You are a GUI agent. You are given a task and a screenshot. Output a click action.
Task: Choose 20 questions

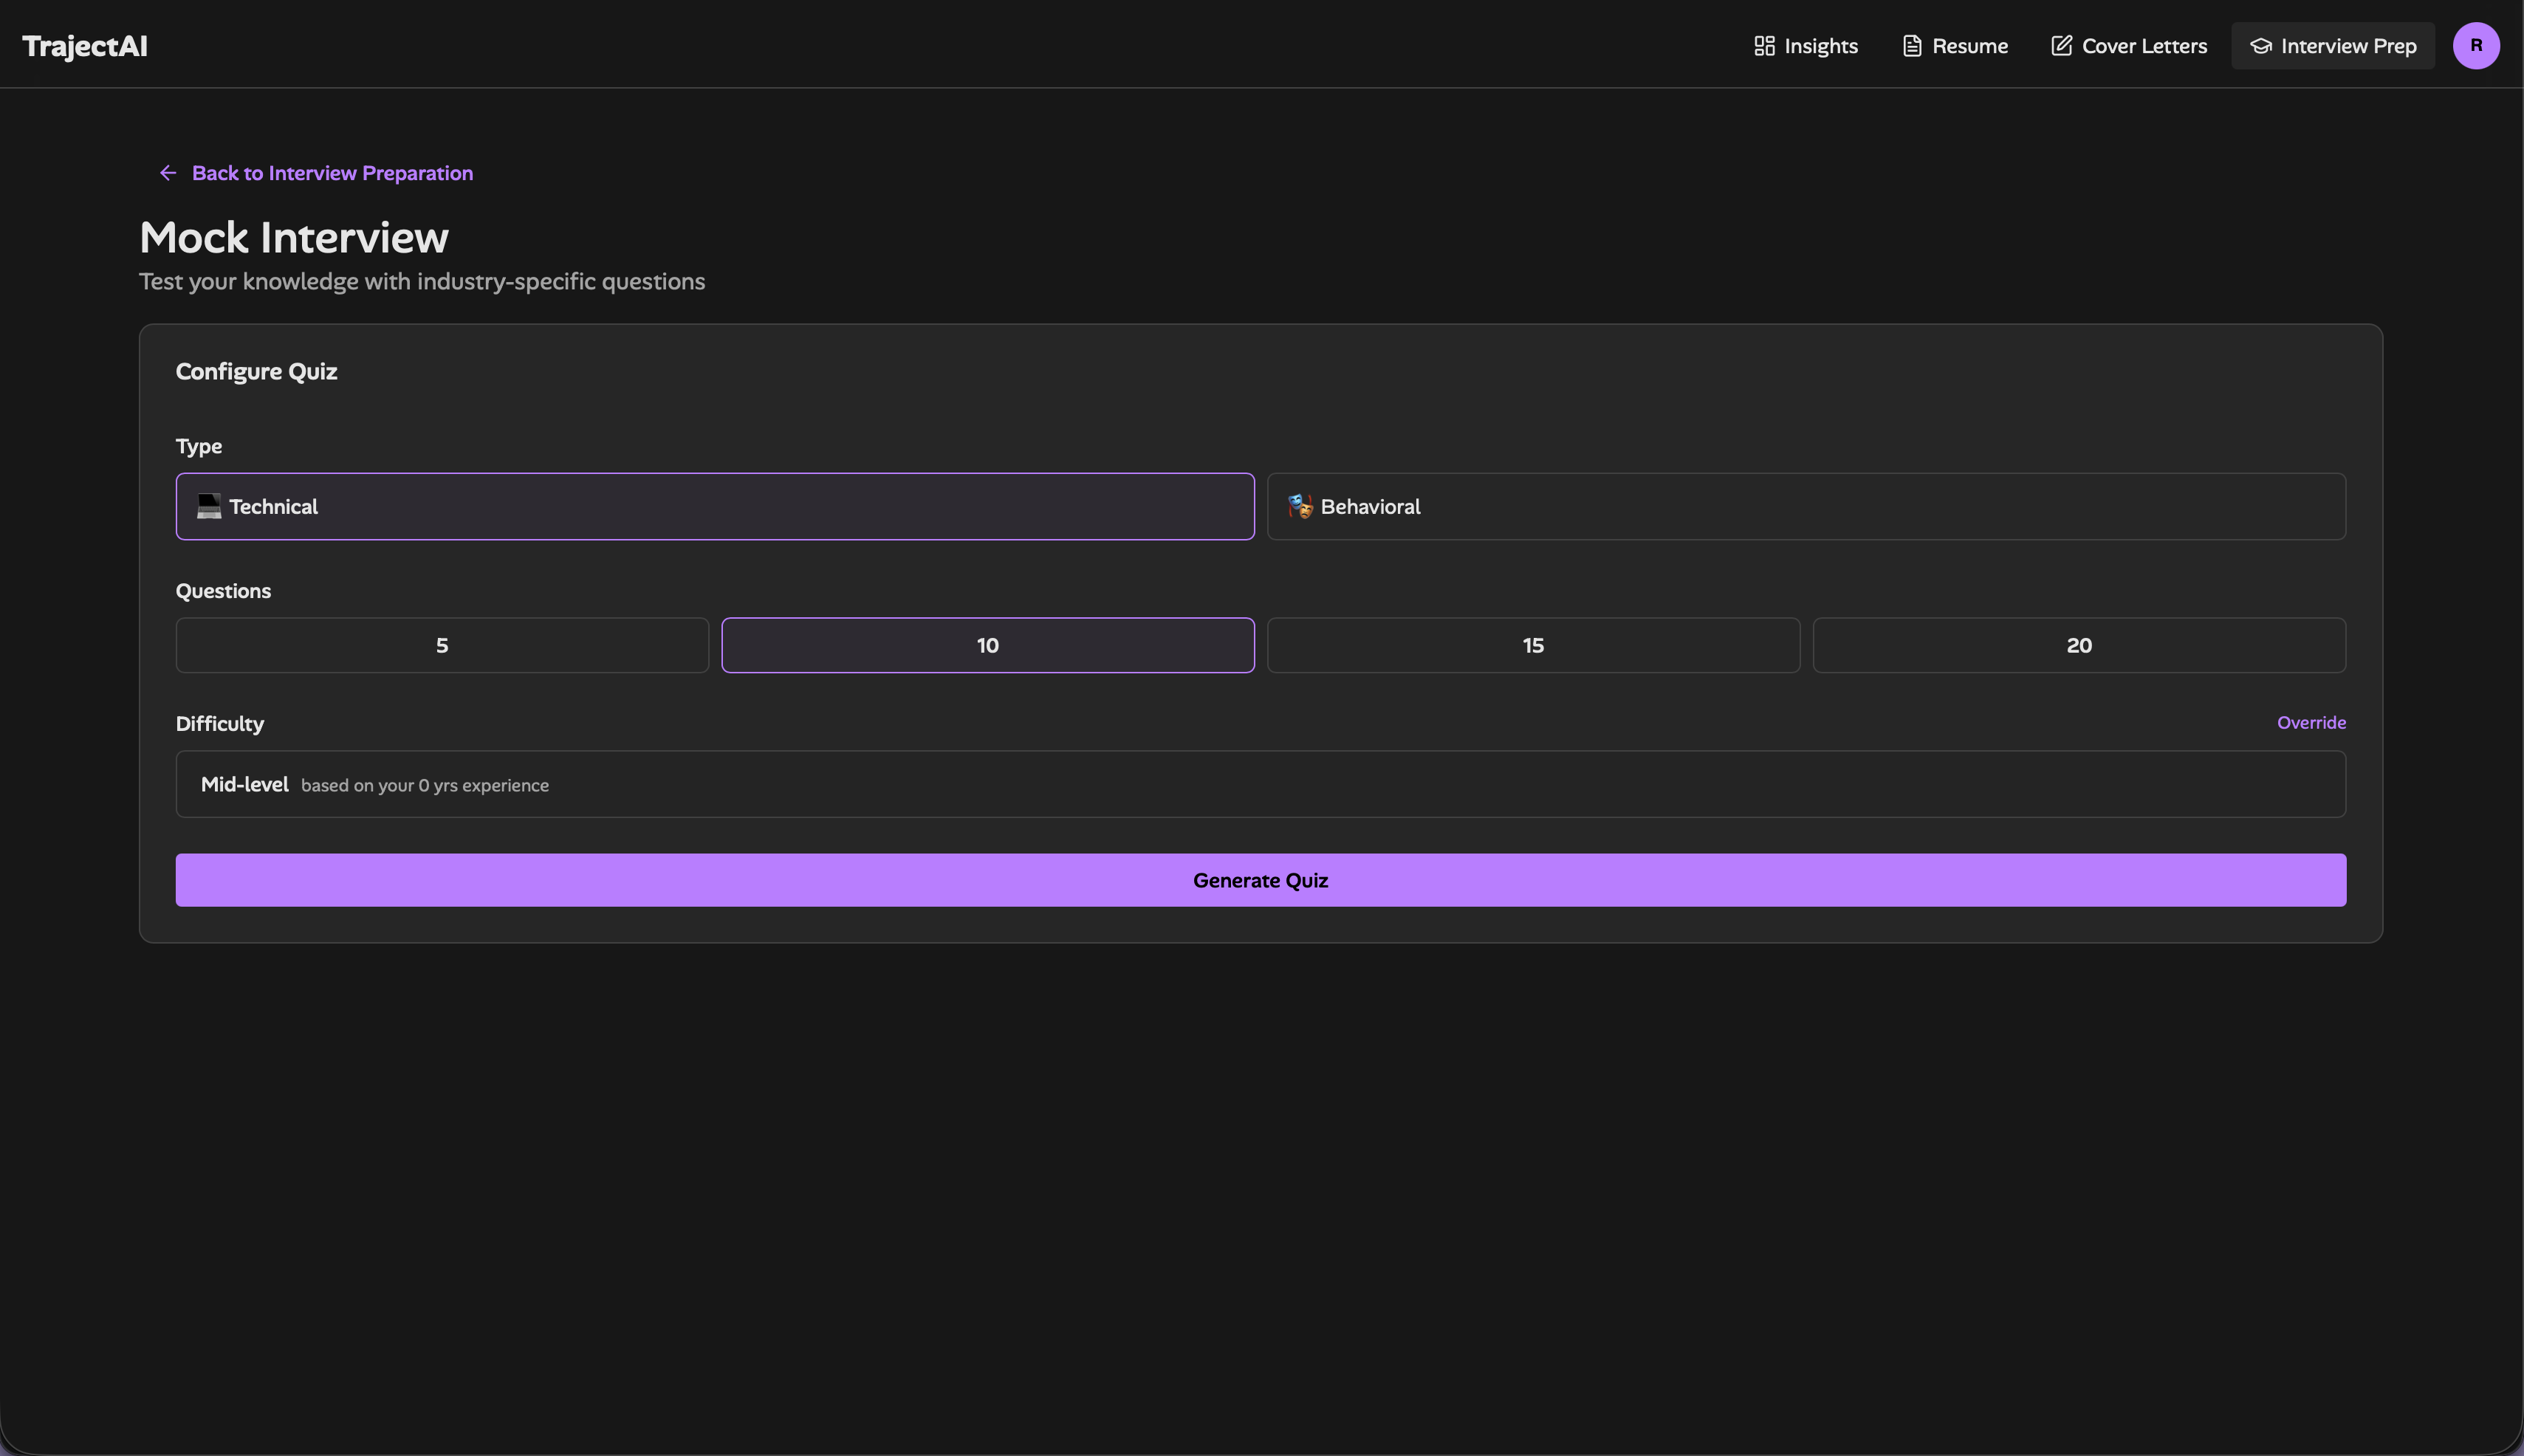(x=2079, y=645)
